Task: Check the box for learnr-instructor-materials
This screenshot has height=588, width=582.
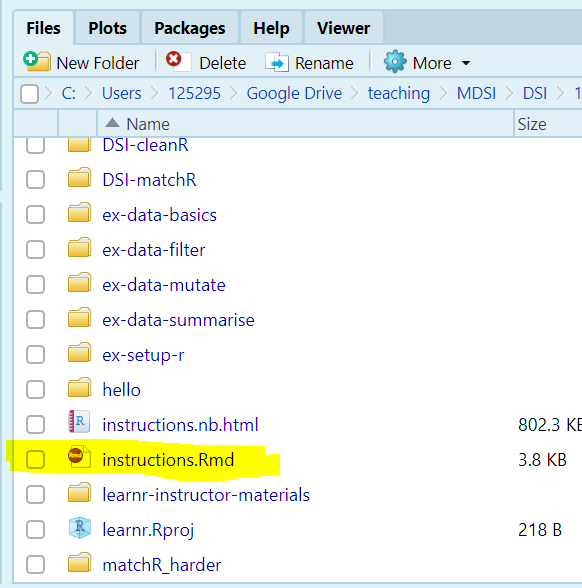Action: click(36, 494)
